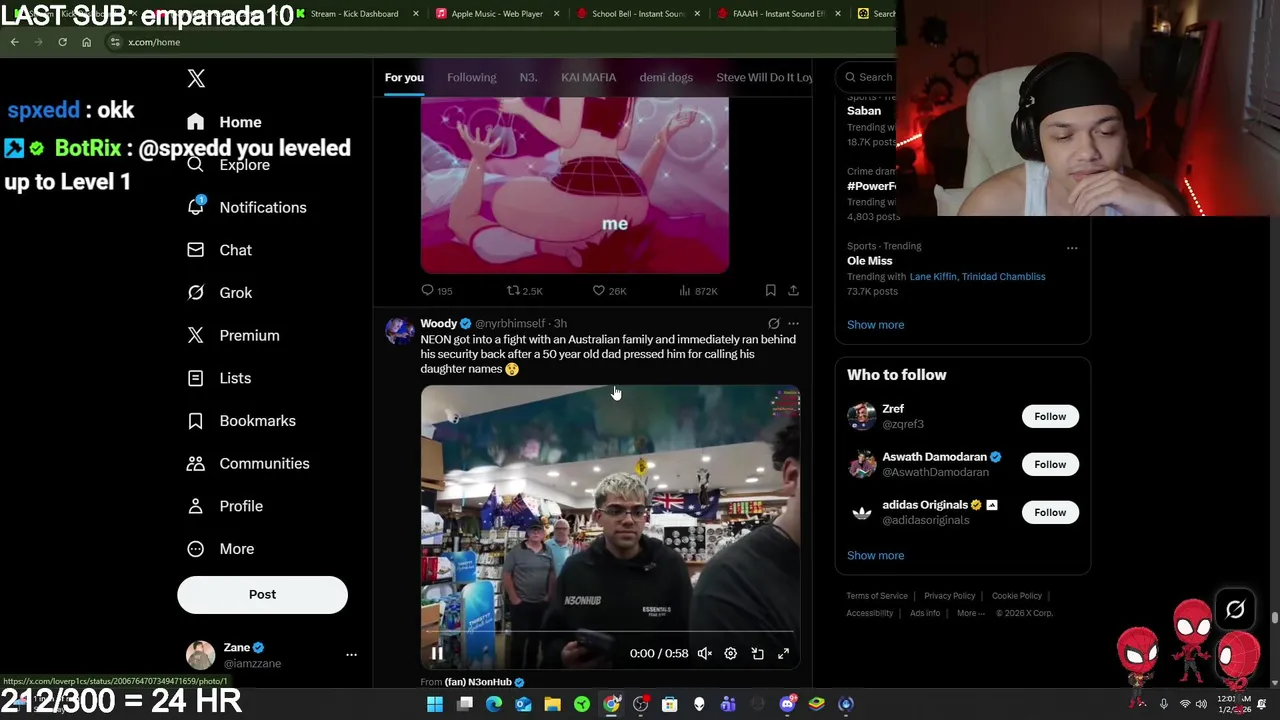This screenshot has height=720, width=1280.
Task: Open Bookmarks in the sidebar
Action: [241, 421]
